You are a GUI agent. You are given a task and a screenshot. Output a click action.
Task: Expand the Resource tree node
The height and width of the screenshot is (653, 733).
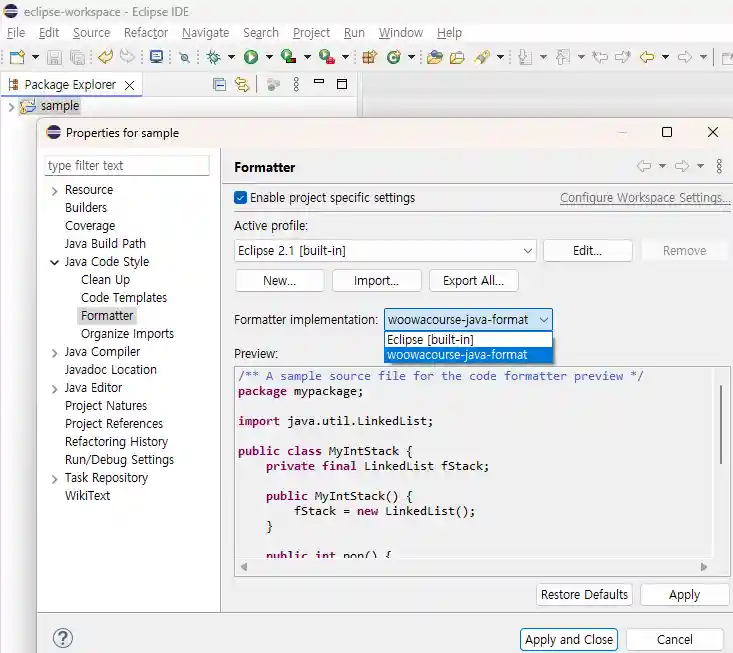[55, 191]
